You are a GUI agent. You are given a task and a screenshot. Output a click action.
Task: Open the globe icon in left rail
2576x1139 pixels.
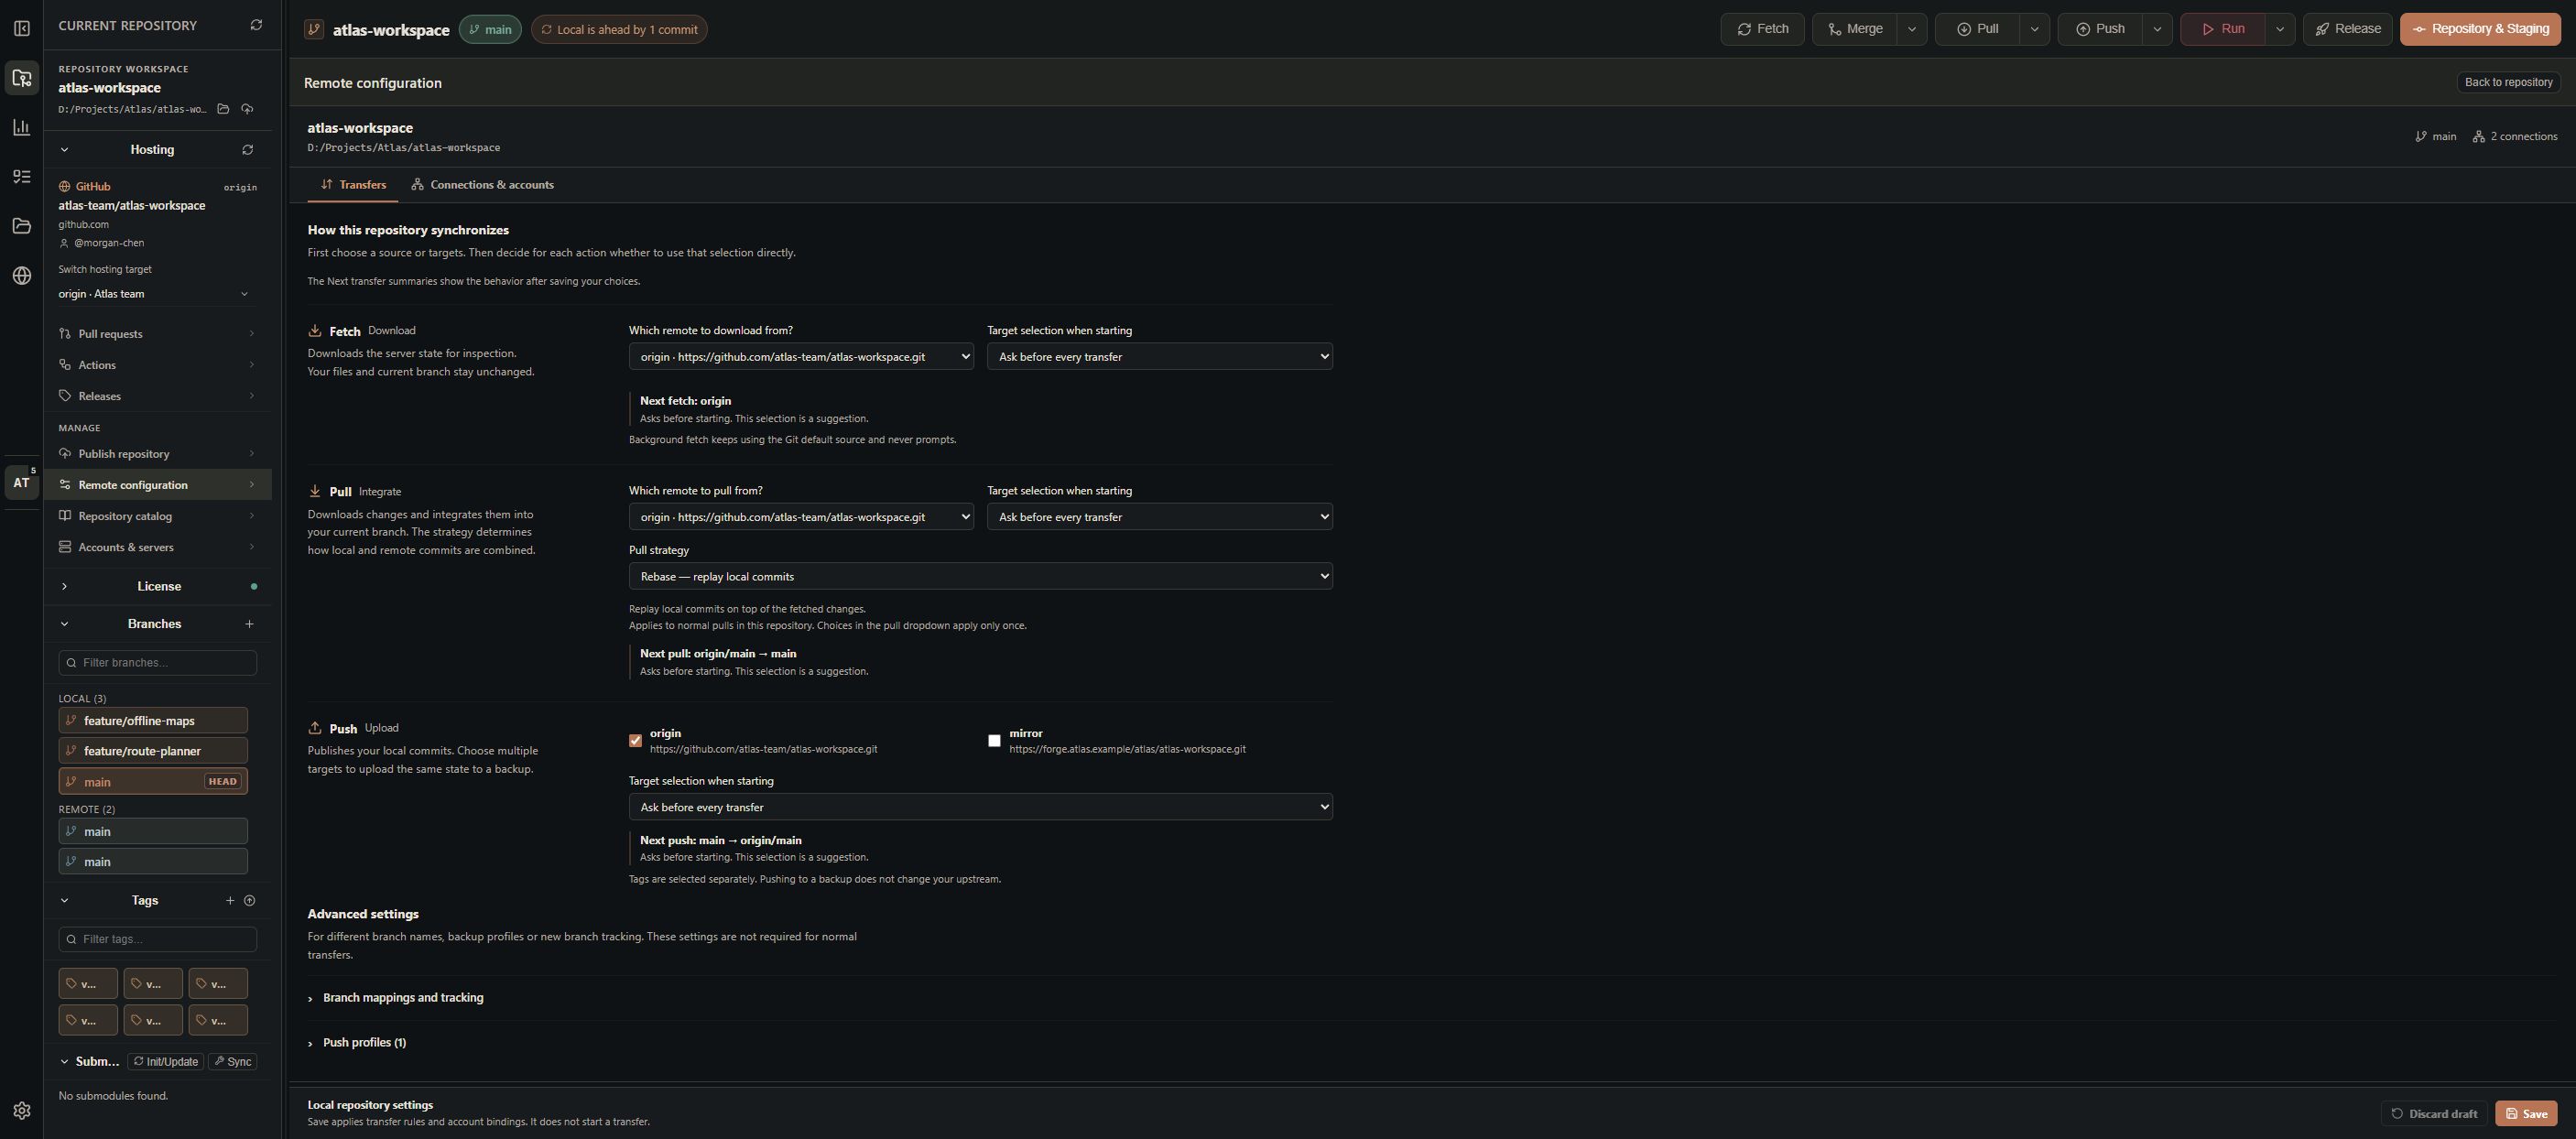click(x=21, y=276)
